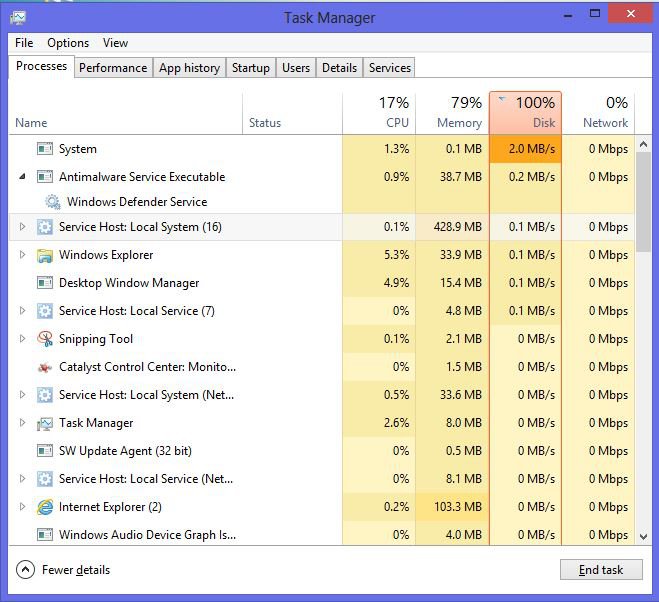
Task: Open the Options menu
Action: click(x=68, y=43)
